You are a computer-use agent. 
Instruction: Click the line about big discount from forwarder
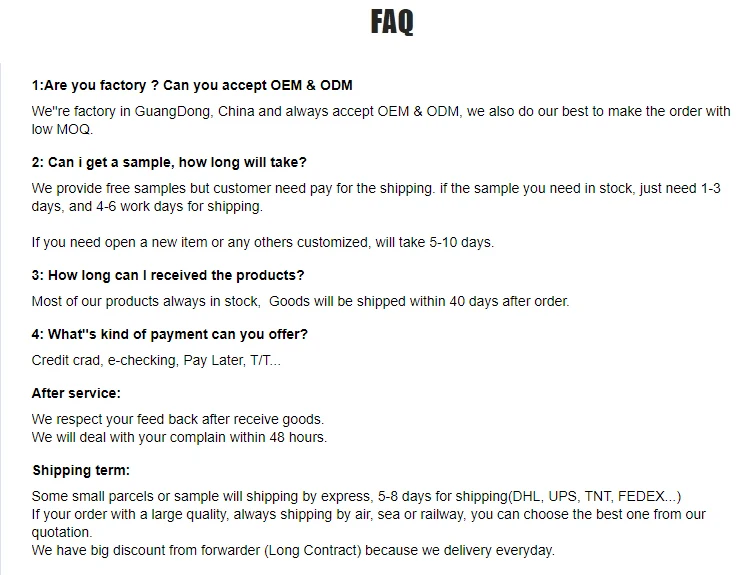pyautogui.click(x=293, y=550)
